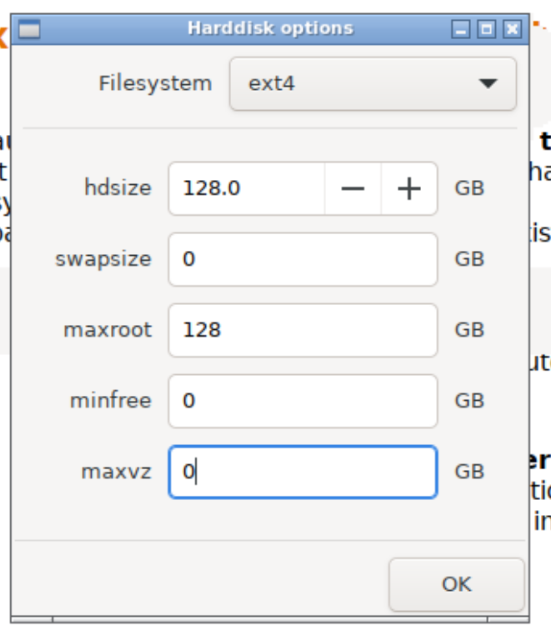Screen dimensions: 551x636
Task: Increase hdsize with the plus button
Action: pos(409,189)
